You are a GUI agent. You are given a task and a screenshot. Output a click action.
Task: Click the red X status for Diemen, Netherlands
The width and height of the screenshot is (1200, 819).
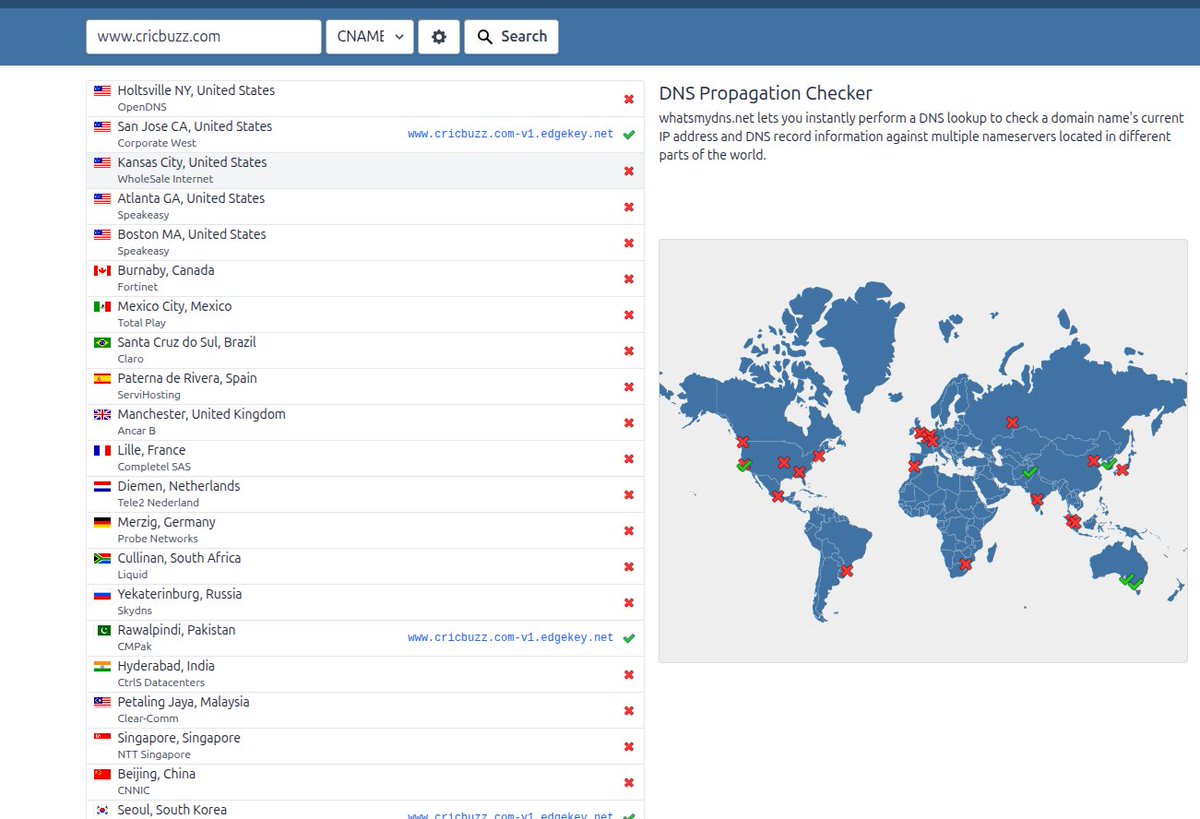point(629,495)
